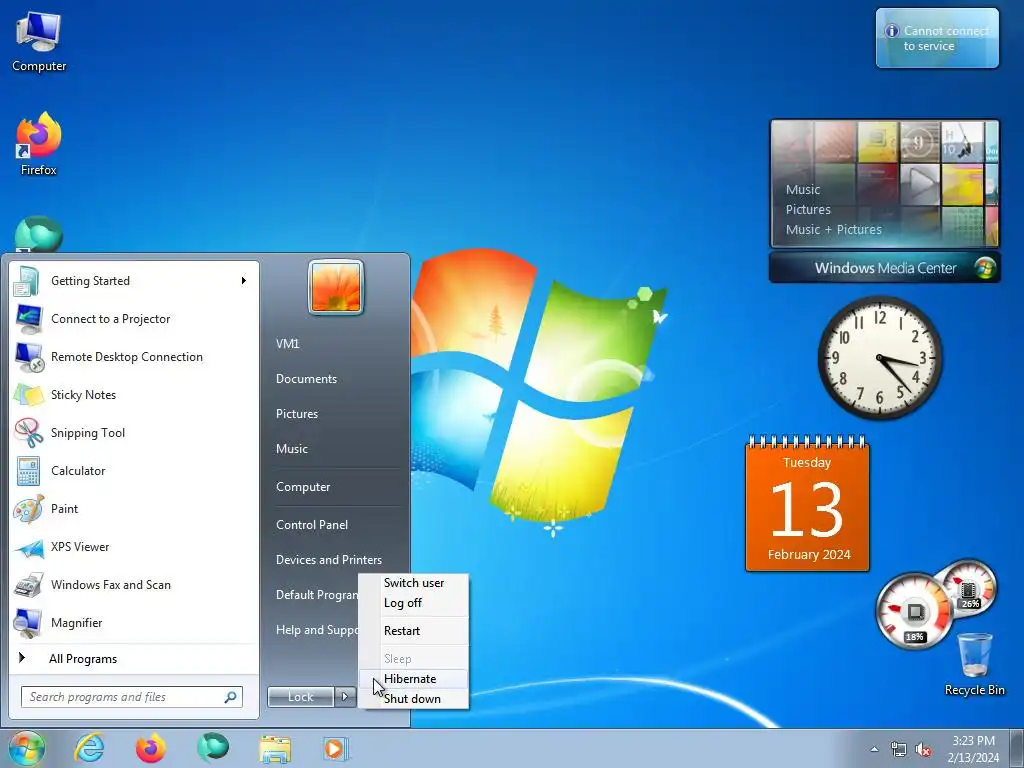Choose Switch user from power menu
Screen dimensions: 1024x768
click(x=414, y=583)
